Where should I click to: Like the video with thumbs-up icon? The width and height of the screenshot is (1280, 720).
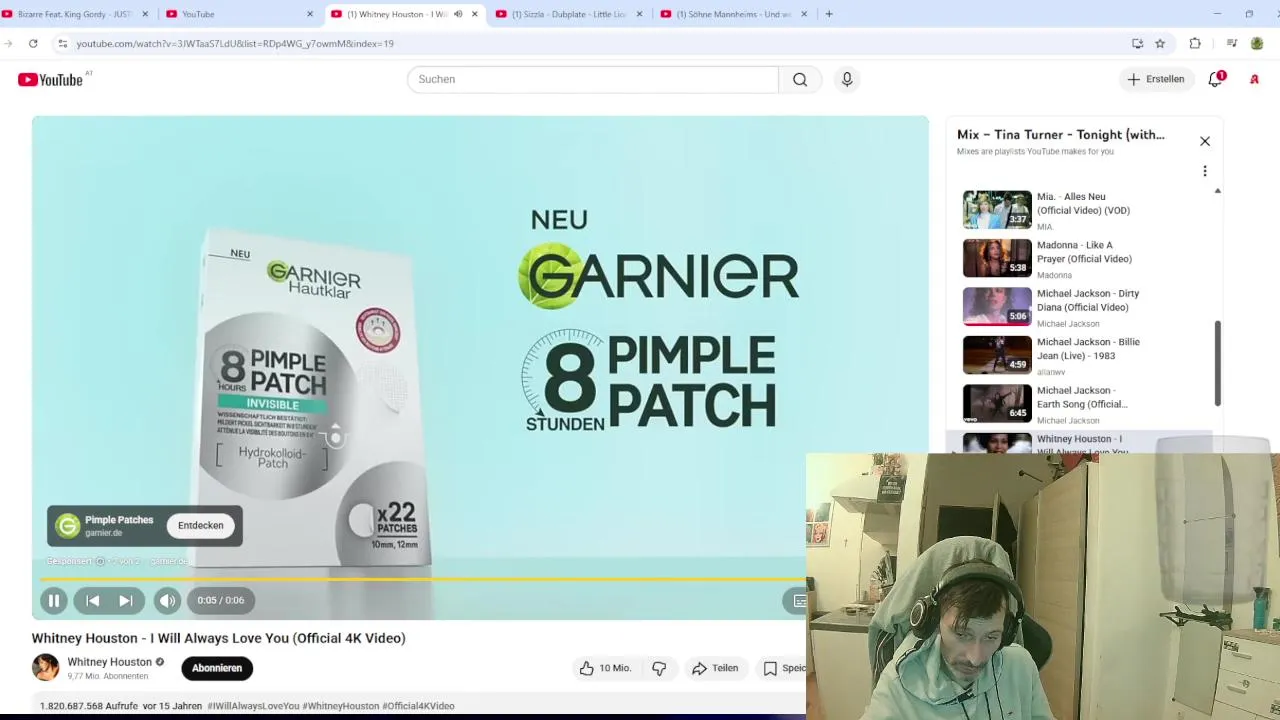[604, 668]
